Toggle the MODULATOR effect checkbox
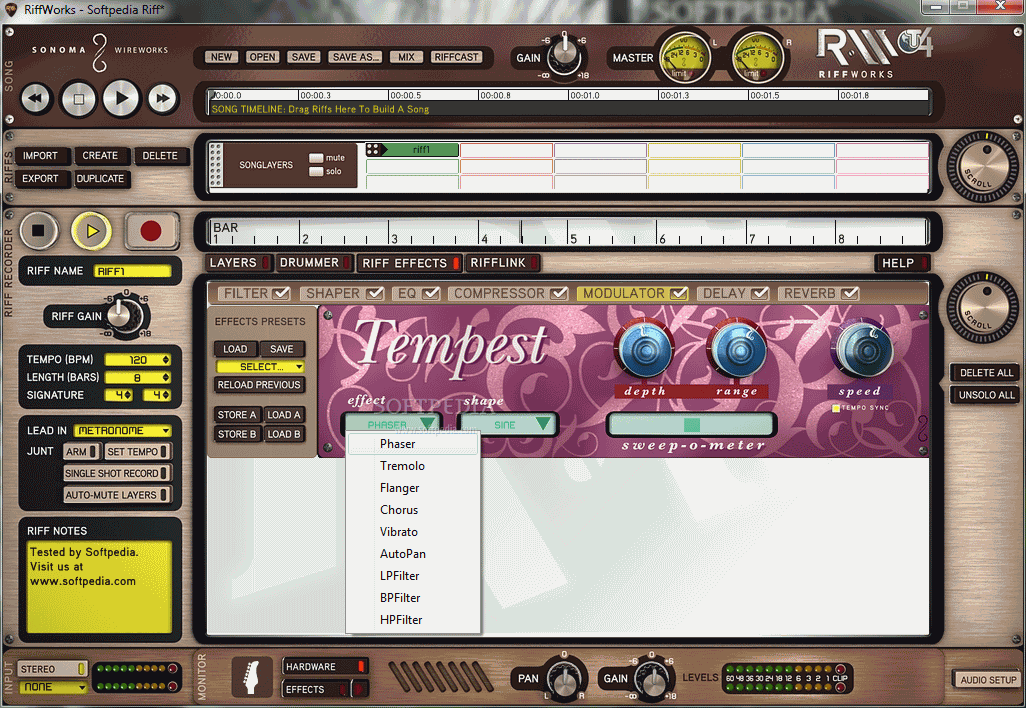 pyautogui.click(x=679, y=293)
